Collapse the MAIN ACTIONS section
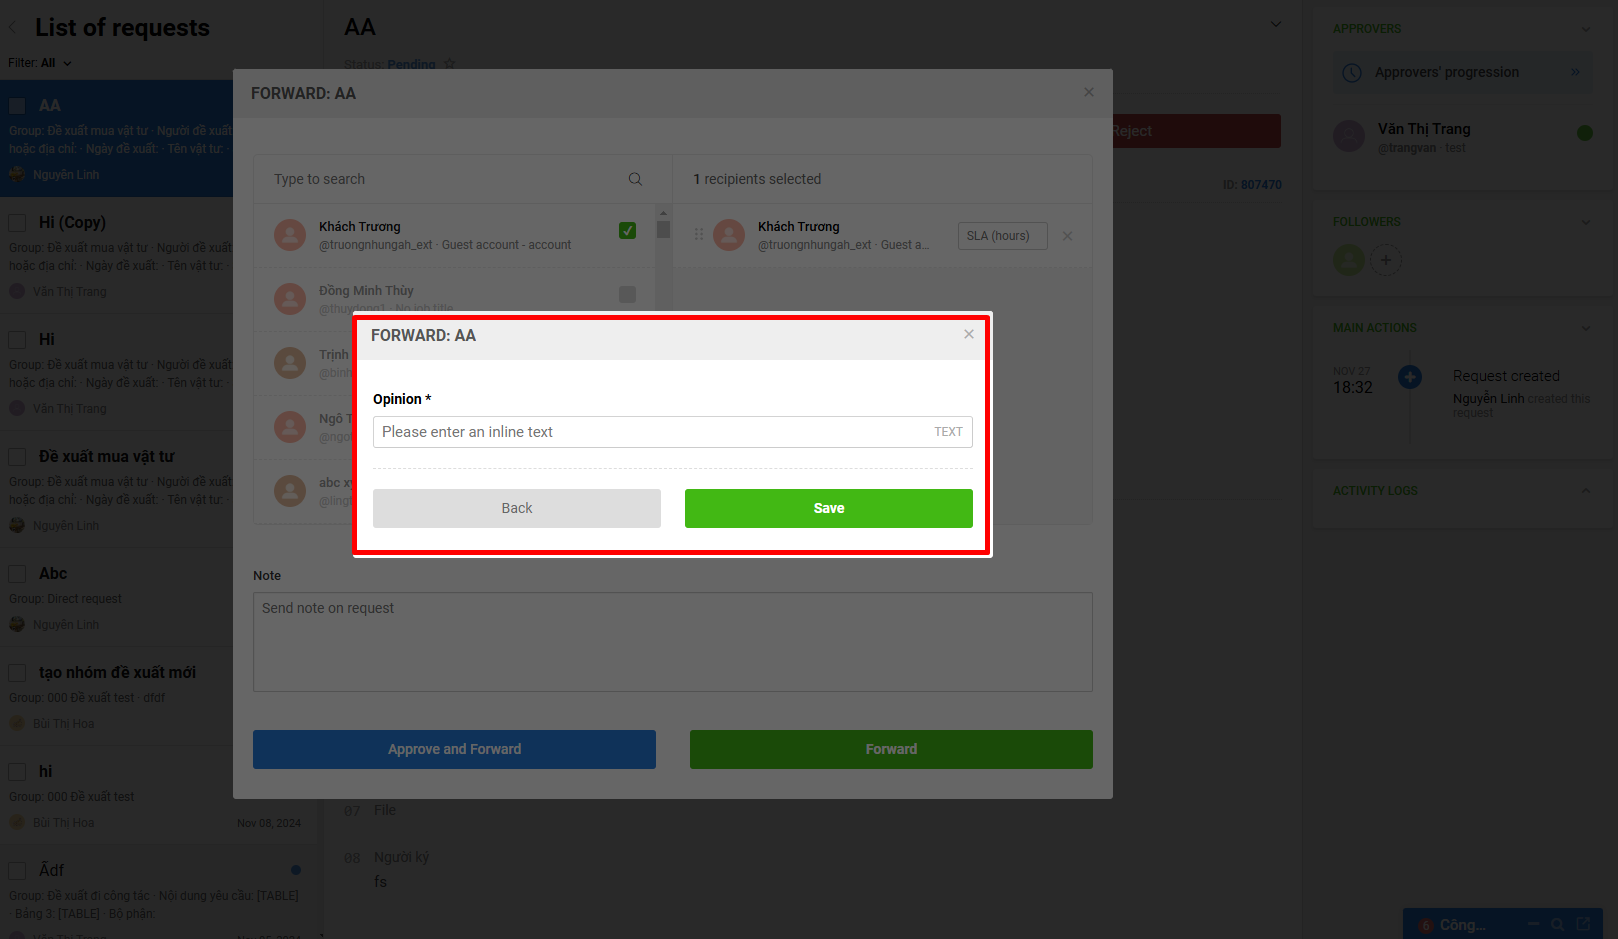 (1585, 328)
